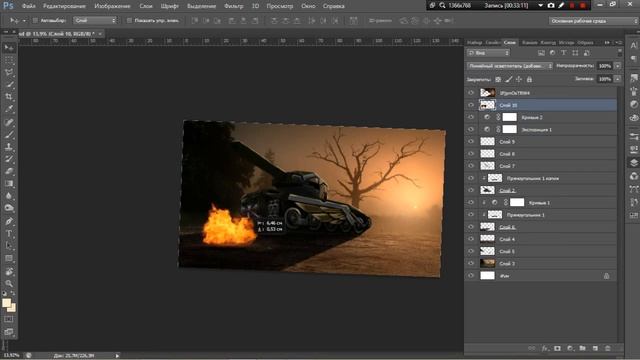640x360 pixels.
Task: Filter layers by type (T) icon
Action: coord(564,53)
